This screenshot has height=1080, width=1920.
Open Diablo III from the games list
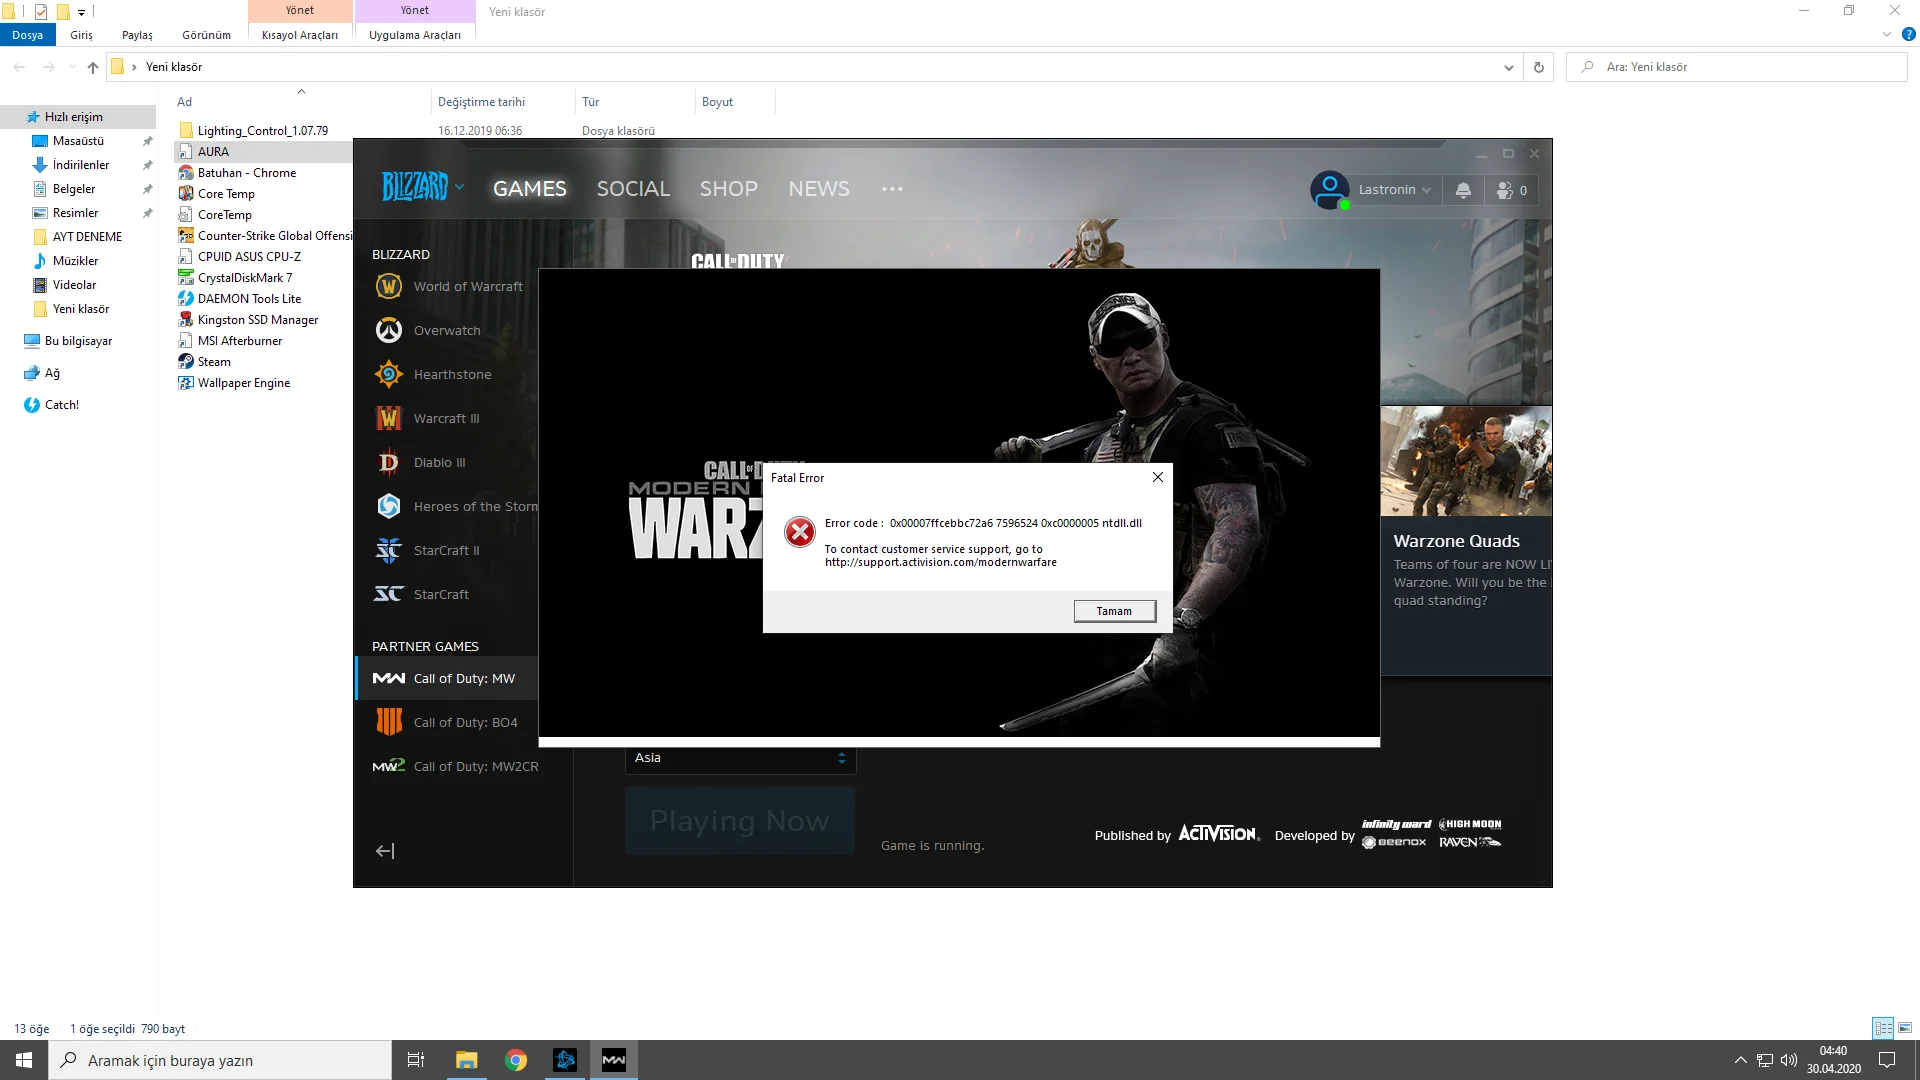tap(388, 462)
